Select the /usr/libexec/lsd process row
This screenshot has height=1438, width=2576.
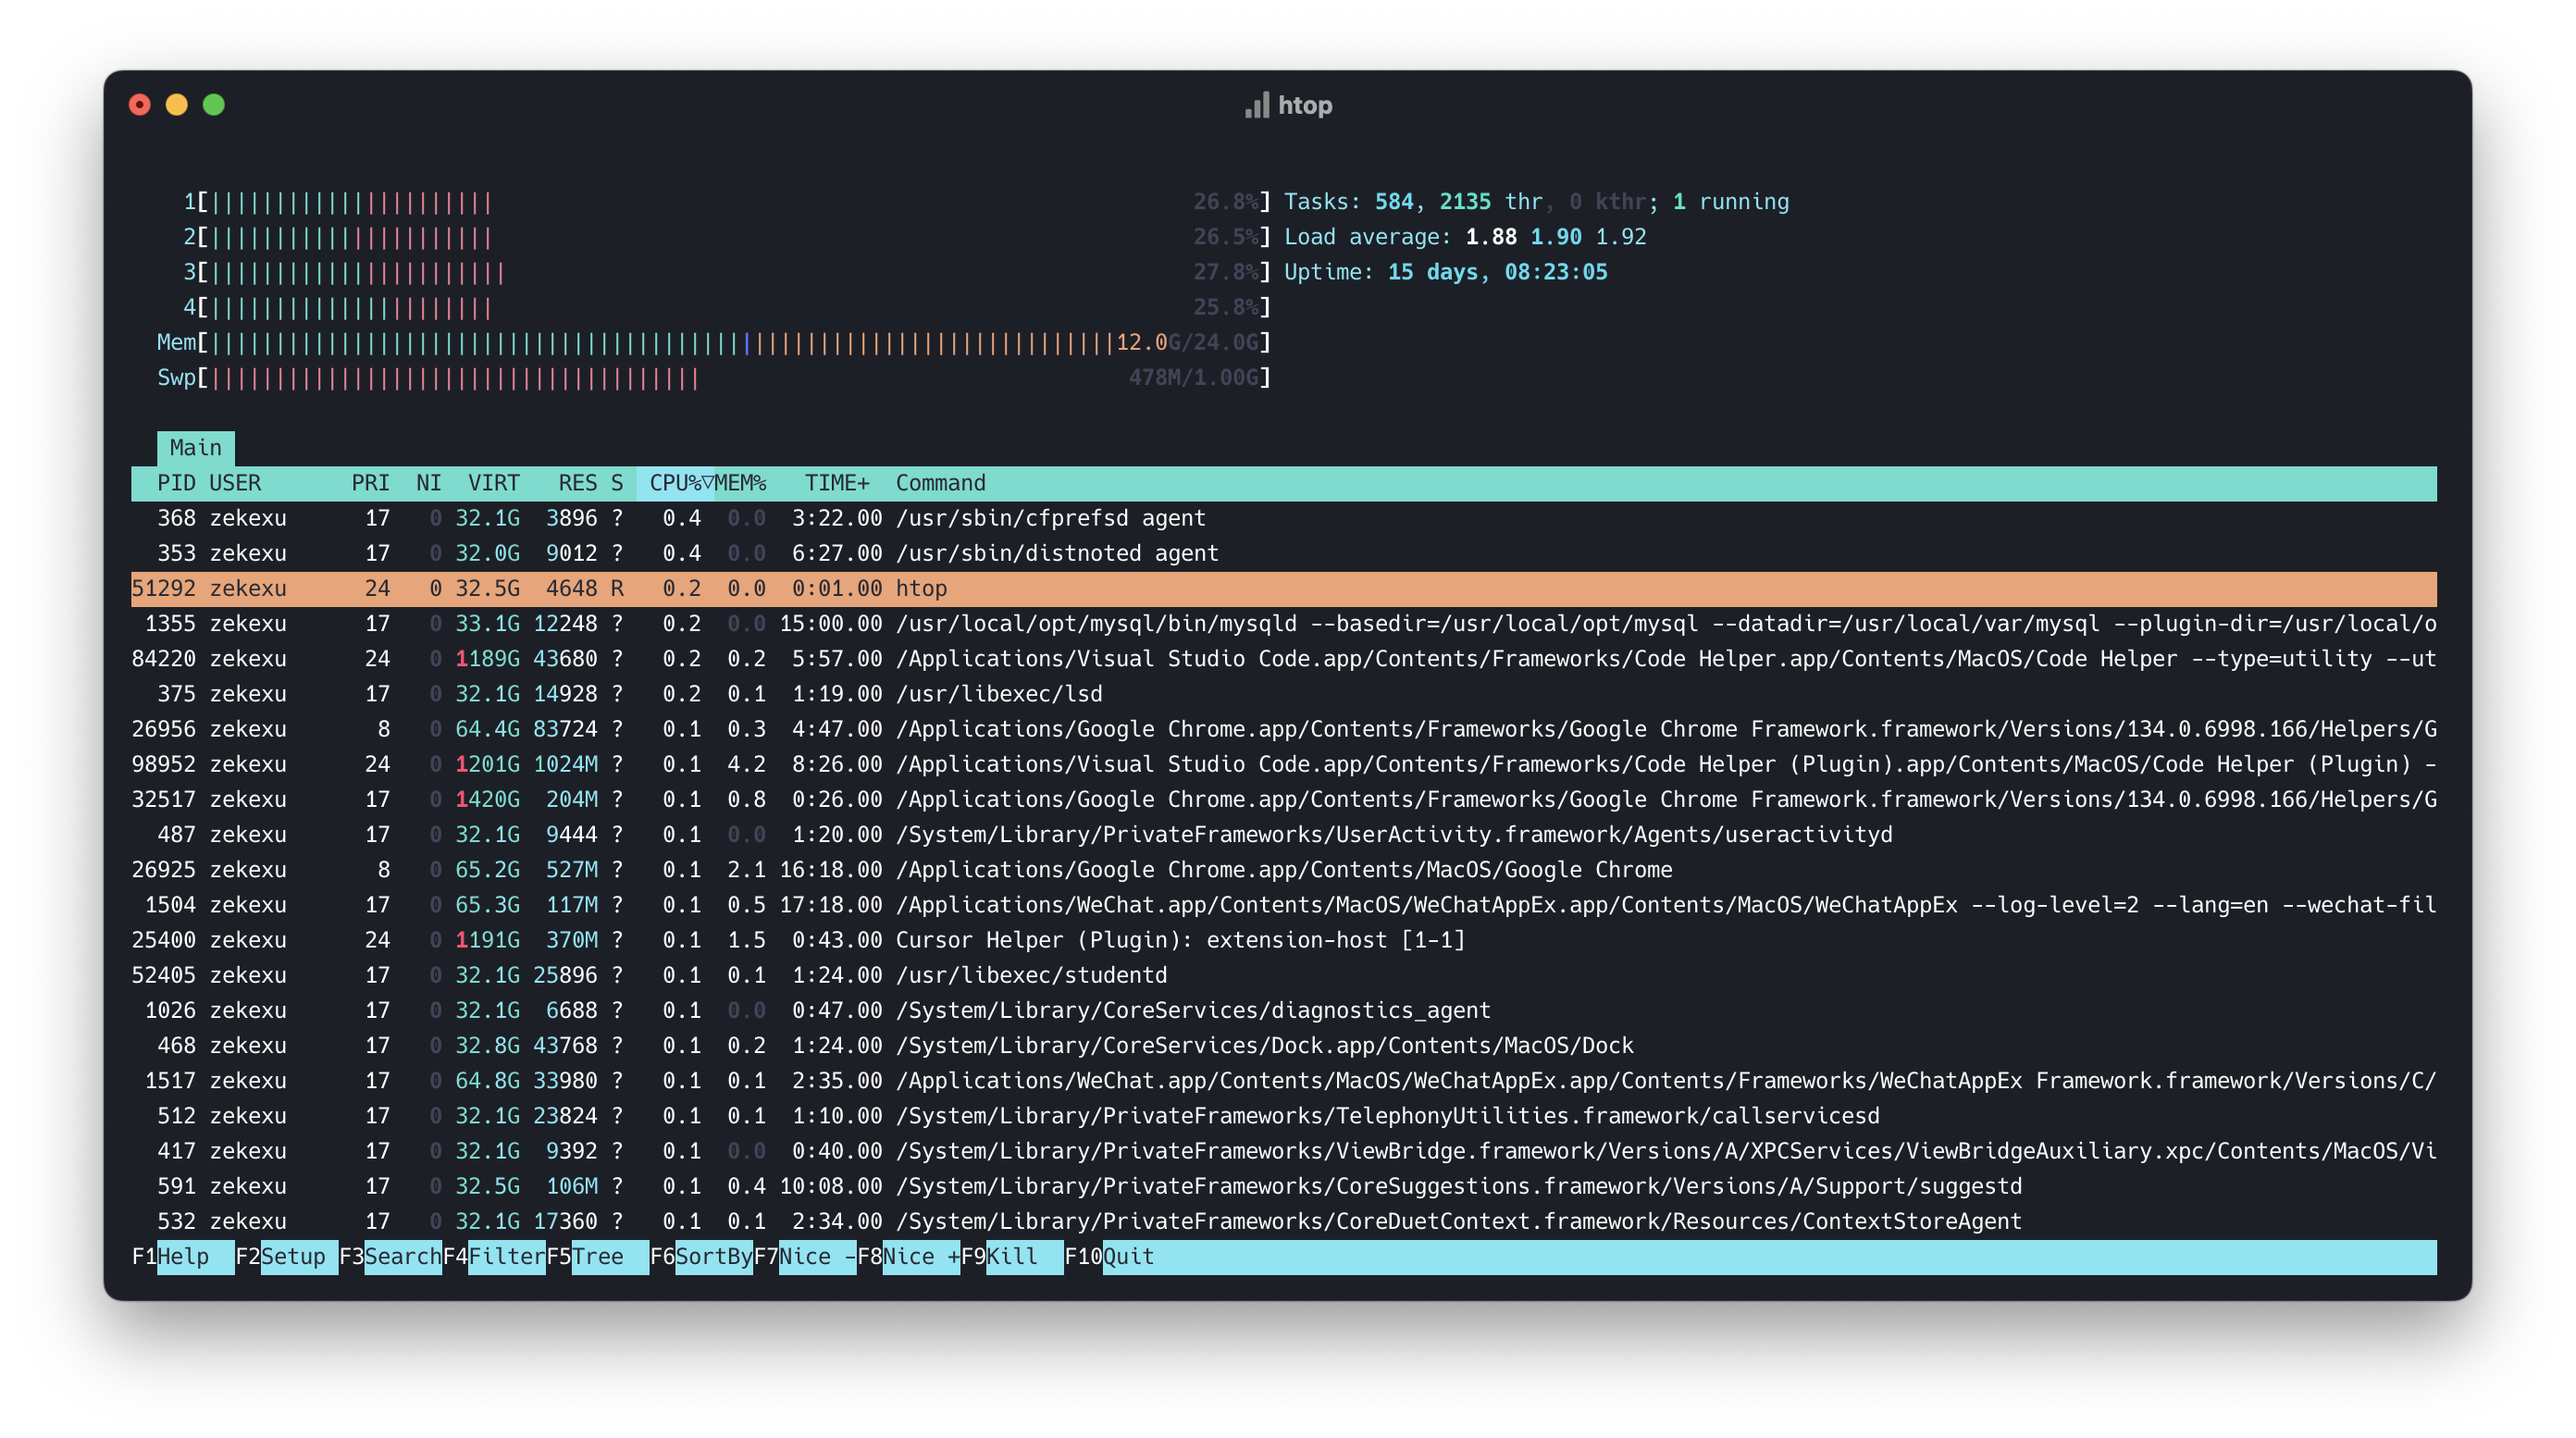click(x=1284, y=693)
